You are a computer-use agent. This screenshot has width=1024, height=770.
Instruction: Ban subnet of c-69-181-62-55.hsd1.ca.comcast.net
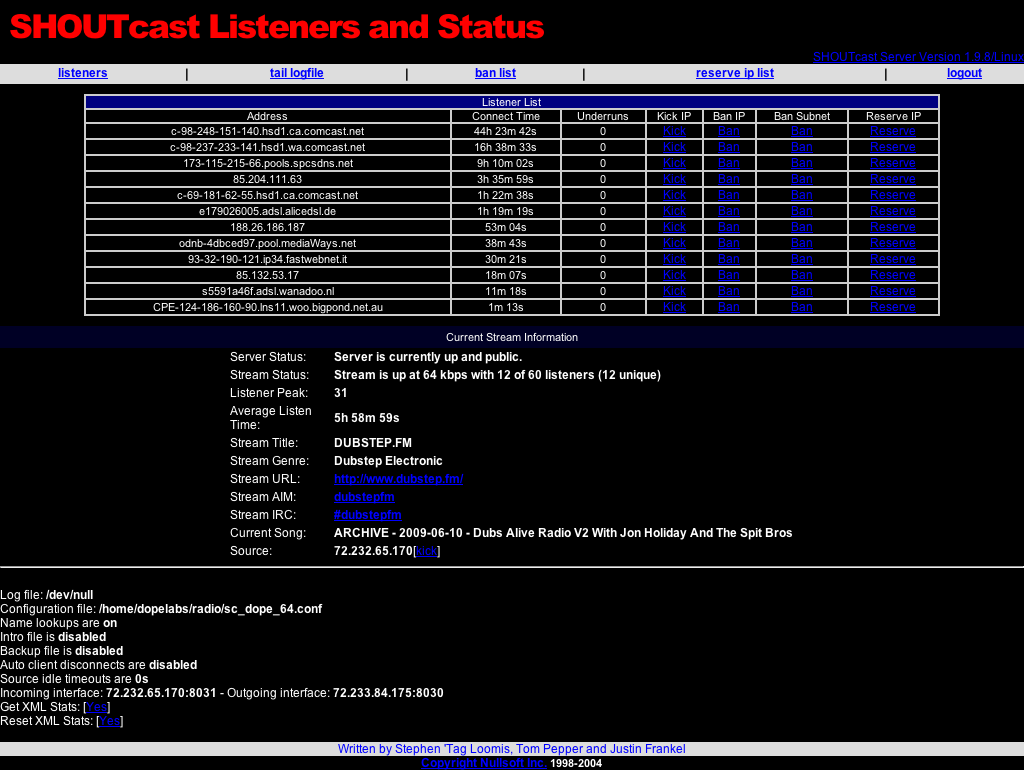tap(802, 195)
